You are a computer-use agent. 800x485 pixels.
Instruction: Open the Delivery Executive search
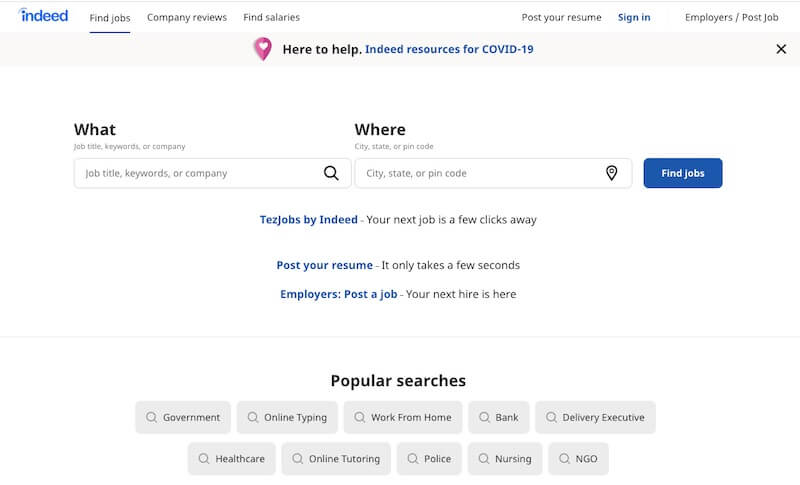tap(595, 417)
